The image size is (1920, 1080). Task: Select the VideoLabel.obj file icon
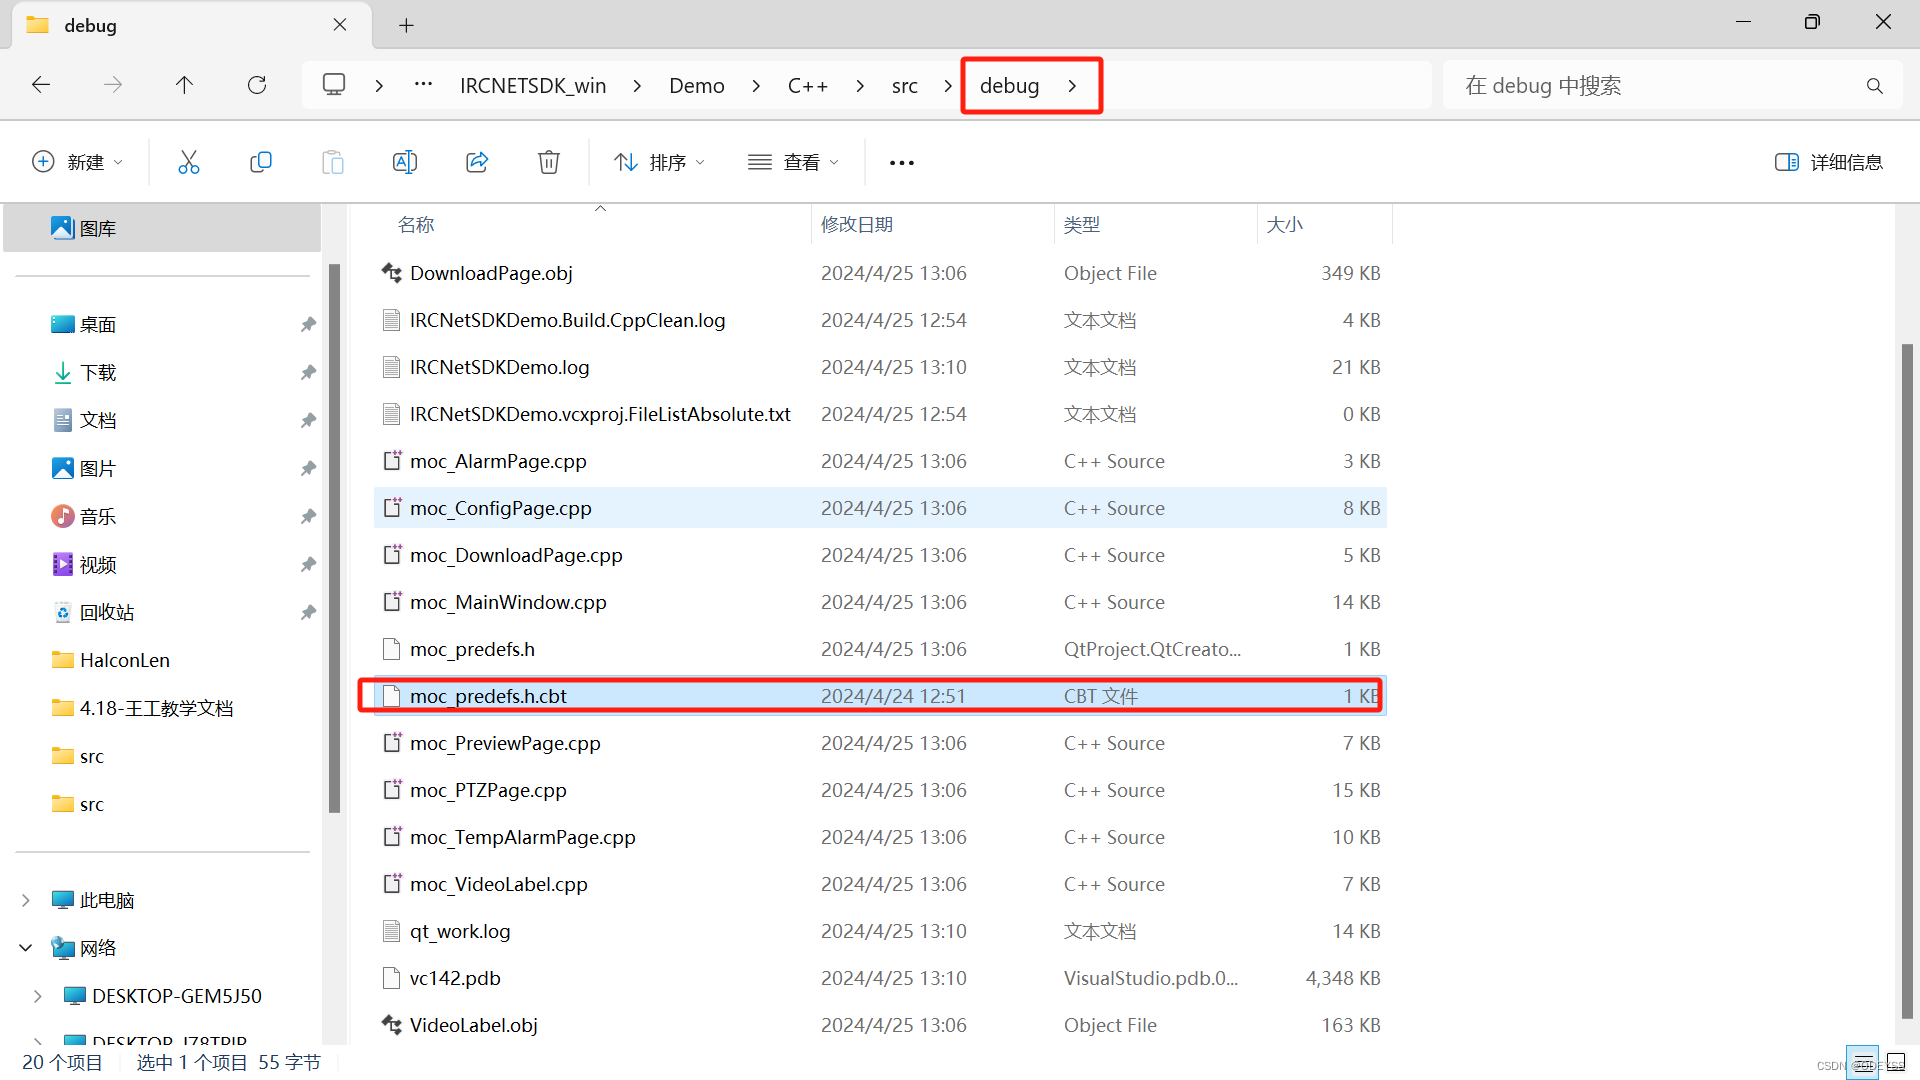[x=391, y=1025]
